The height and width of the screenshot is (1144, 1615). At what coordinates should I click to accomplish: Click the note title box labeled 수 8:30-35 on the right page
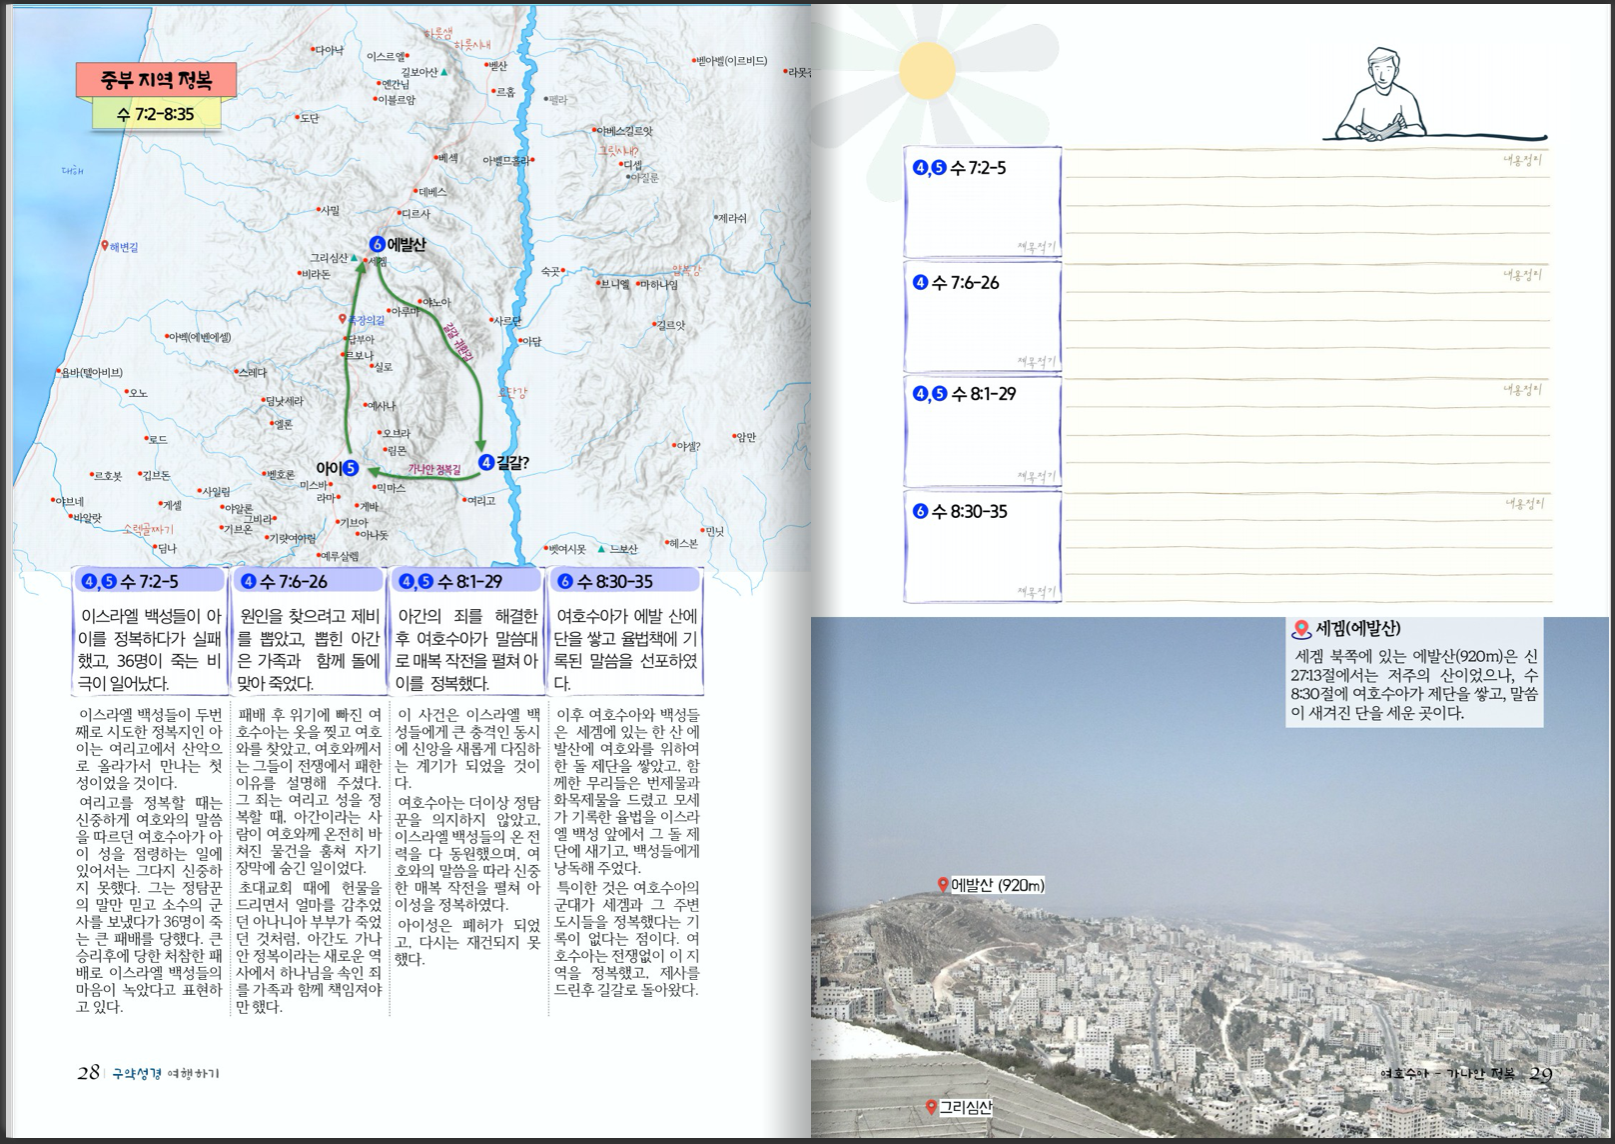click(982, 545)
